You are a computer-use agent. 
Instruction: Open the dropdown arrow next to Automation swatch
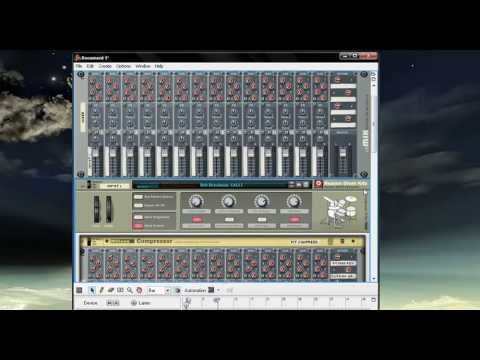(218, 290)
